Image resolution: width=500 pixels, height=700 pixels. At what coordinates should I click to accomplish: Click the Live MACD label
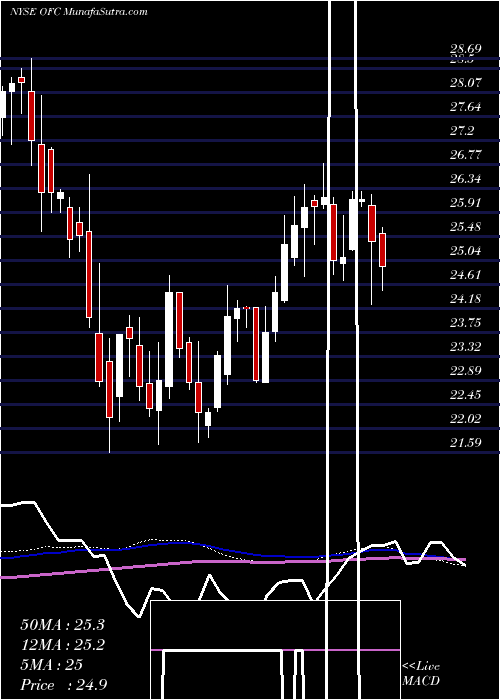(421, 674)
